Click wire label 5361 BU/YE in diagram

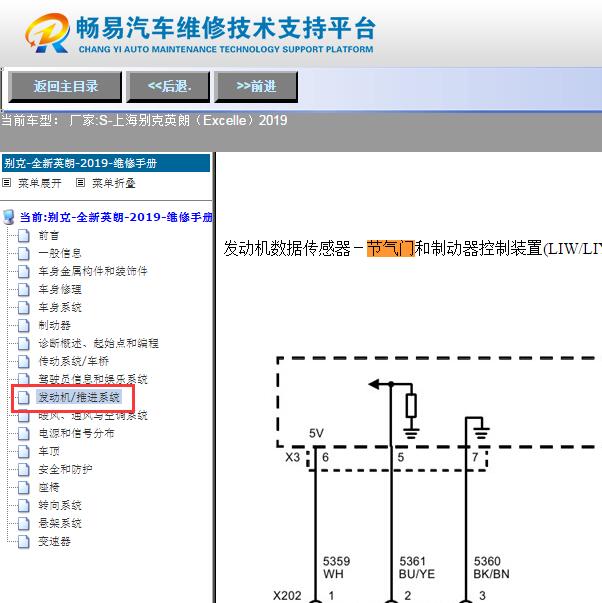coord(416,567)
